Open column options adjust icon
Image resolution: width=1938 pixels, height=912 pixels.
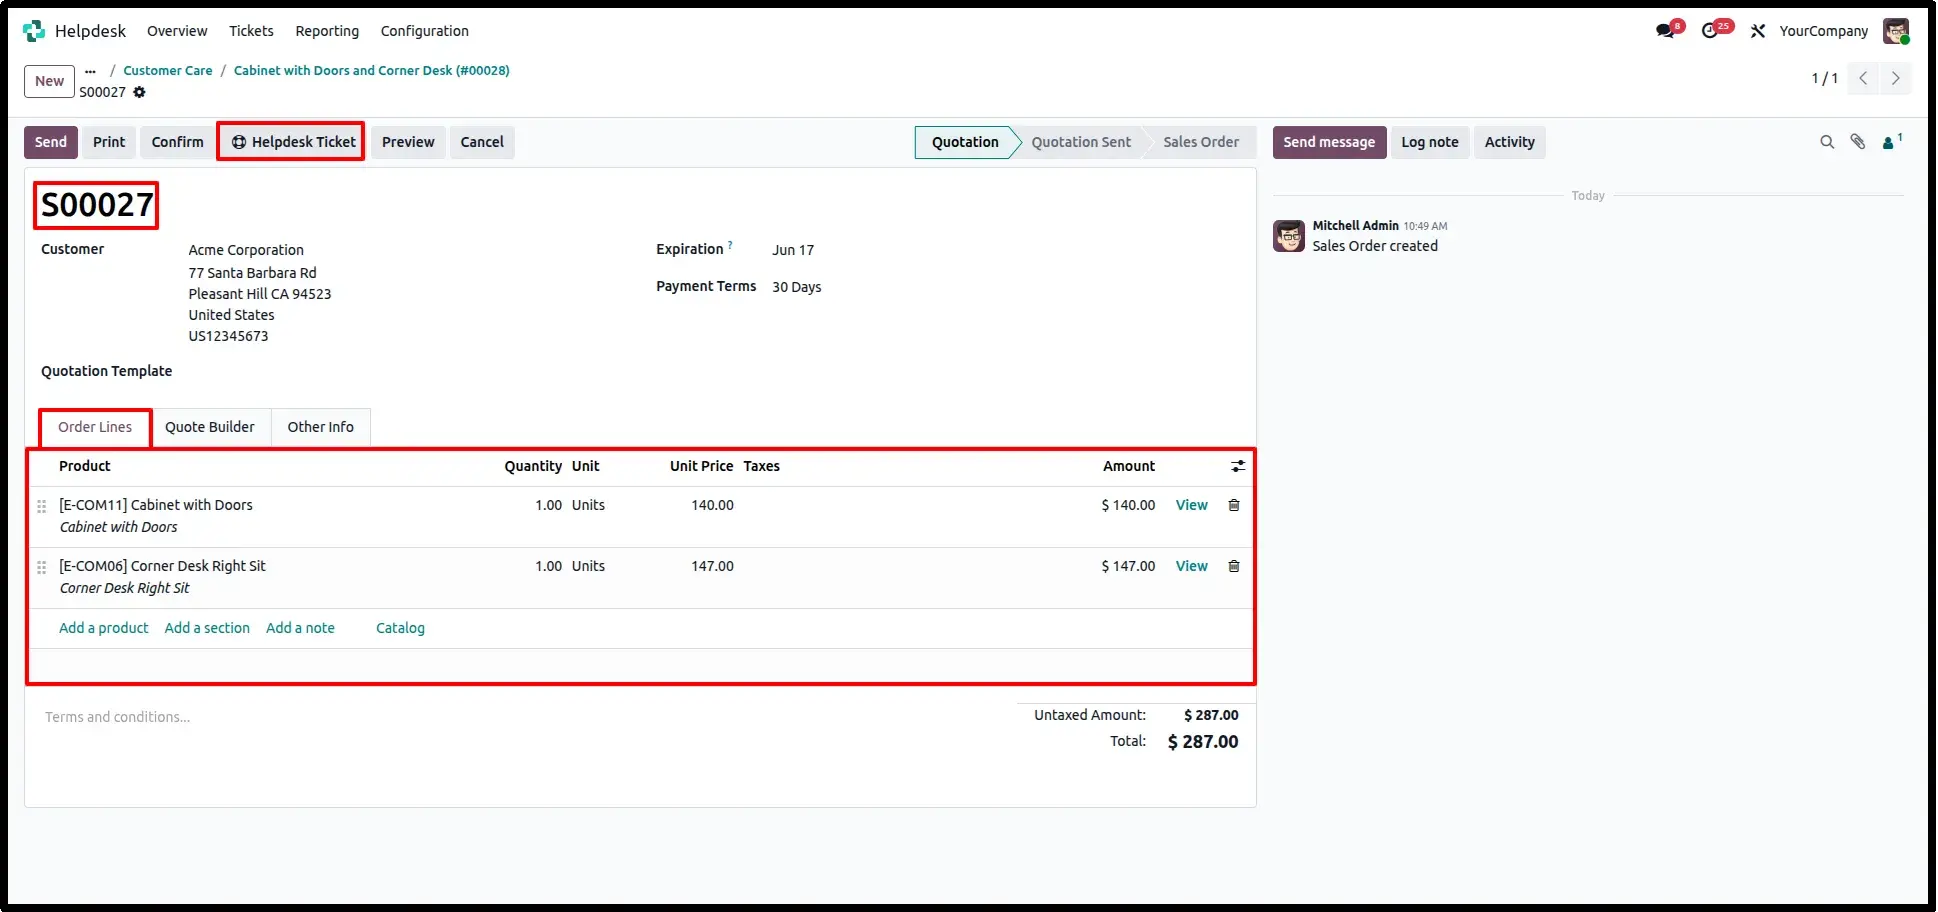[x=1238, y=466]
